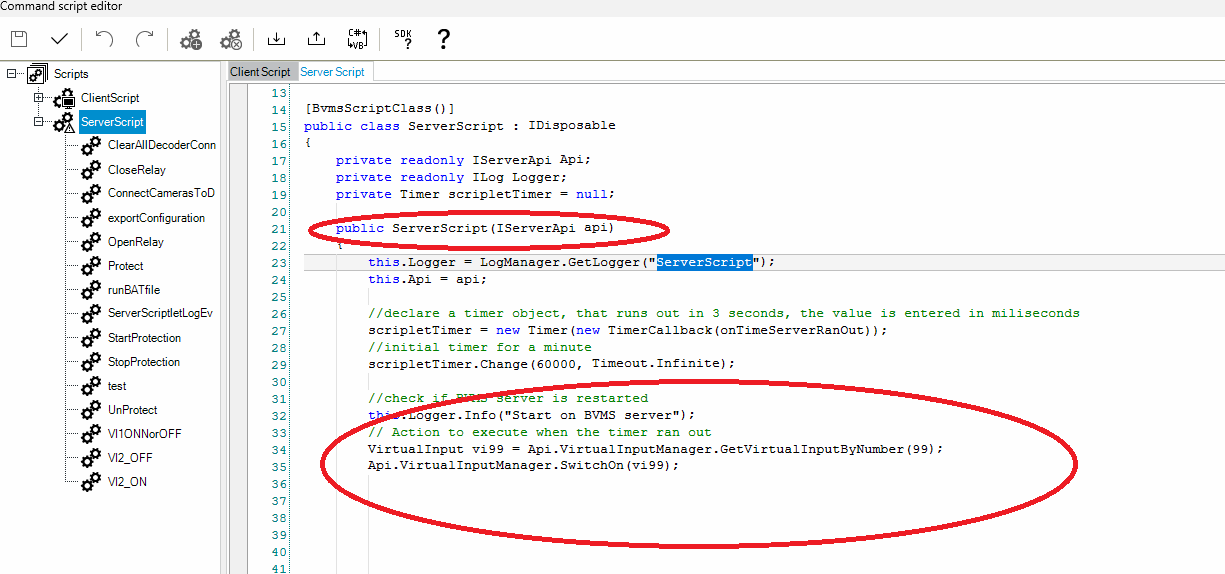Image resolution: width=1225 pixels, height=574 pixels.
Task: Select the Server Script tab
Action: (333, 72)
